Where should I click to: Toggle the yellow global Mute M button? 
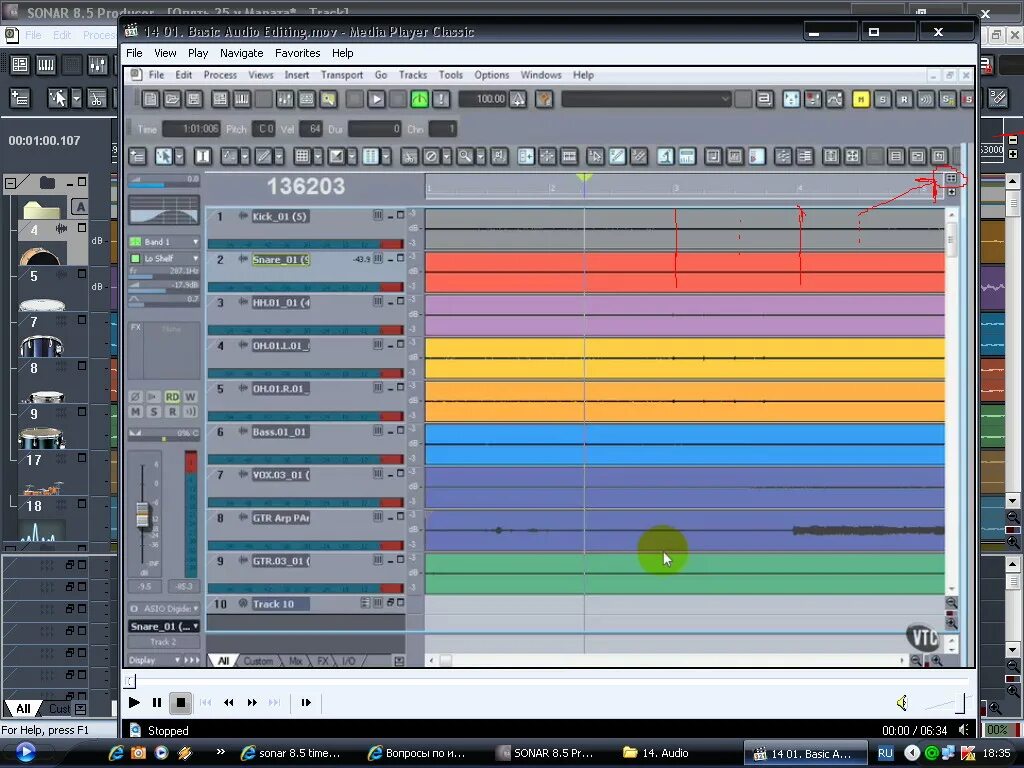coord(861,99)
